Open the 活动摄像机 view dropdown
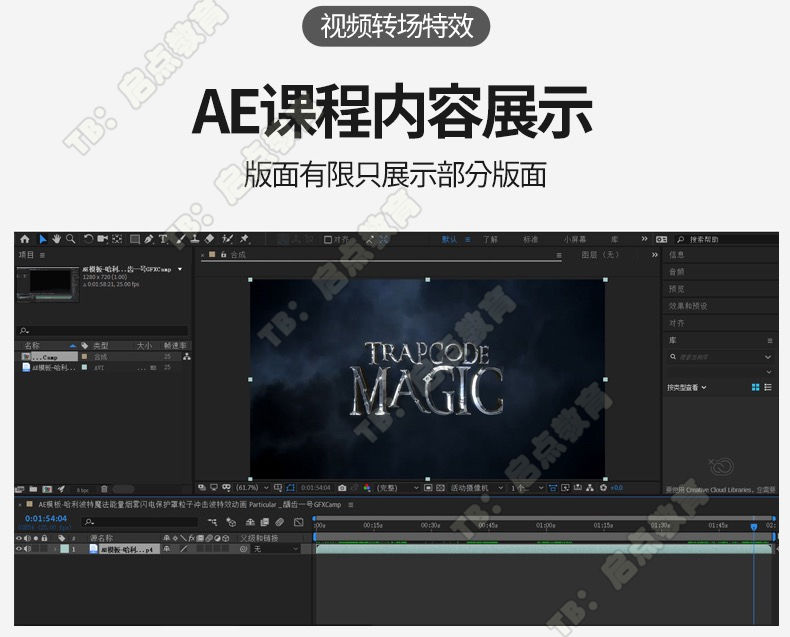Screen dimensions: 790x637 click(474, 488)
